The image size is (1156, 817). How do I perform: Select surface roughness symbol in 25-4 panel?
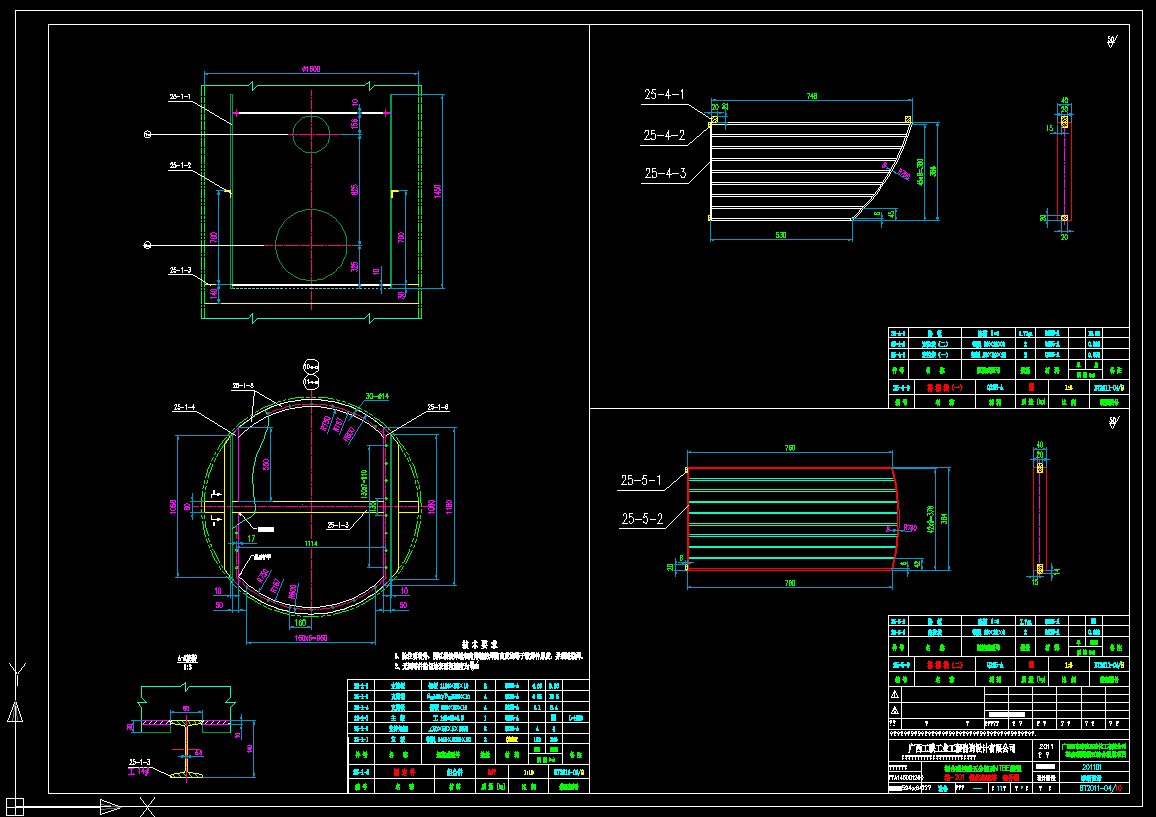(1113, 41)
